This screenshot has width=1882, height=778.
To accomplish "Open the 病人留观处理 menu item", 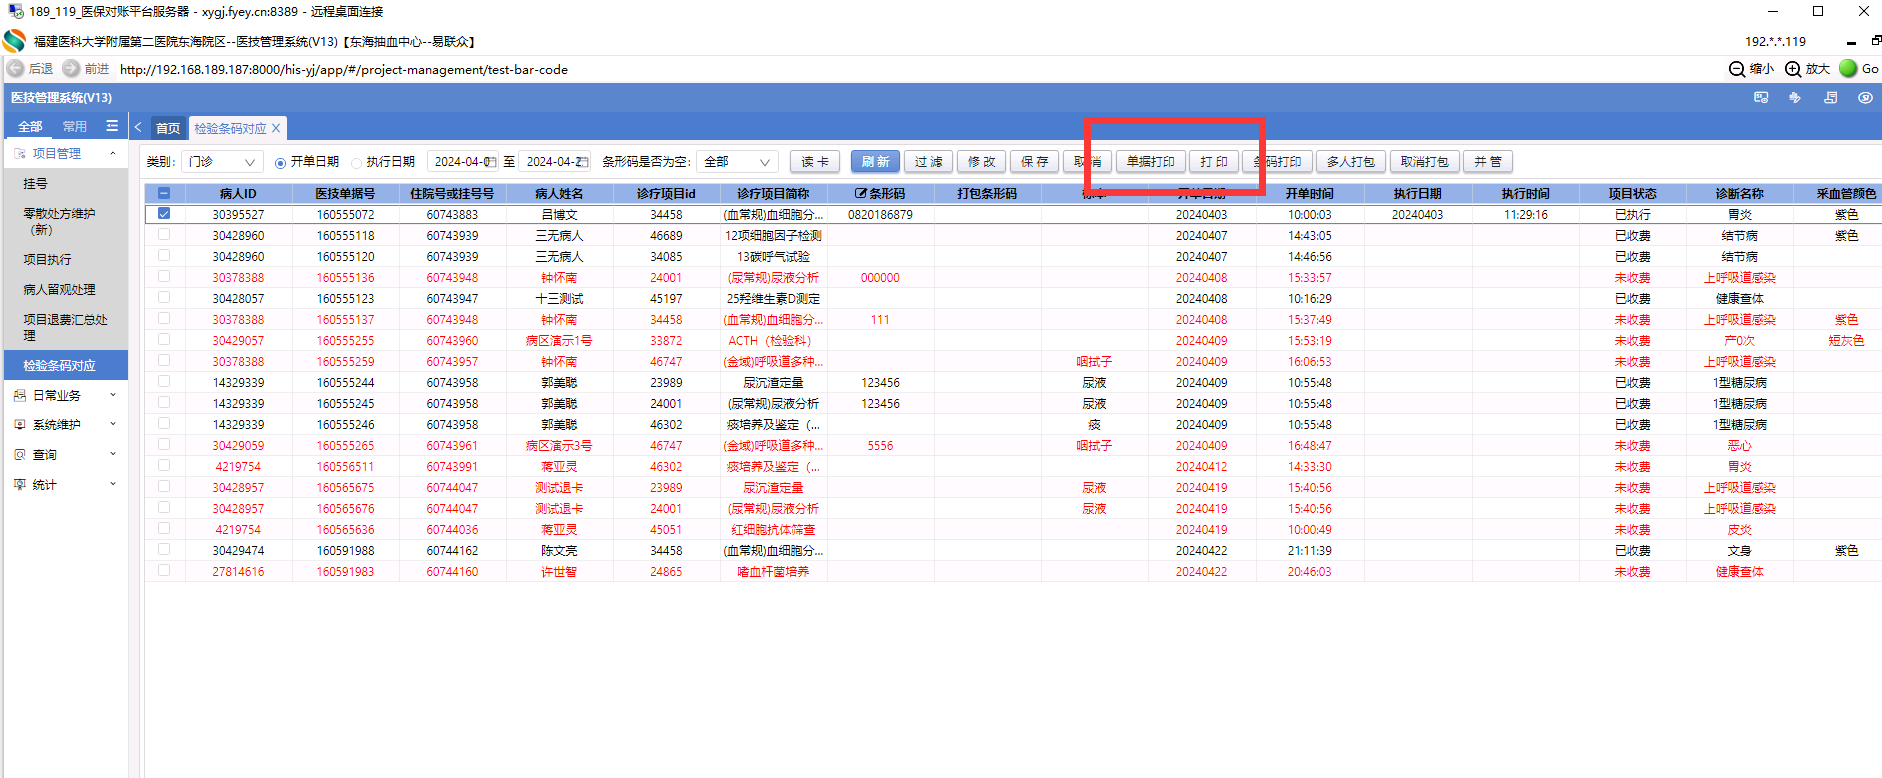I will pyautogui.click(x=66, y=290).
